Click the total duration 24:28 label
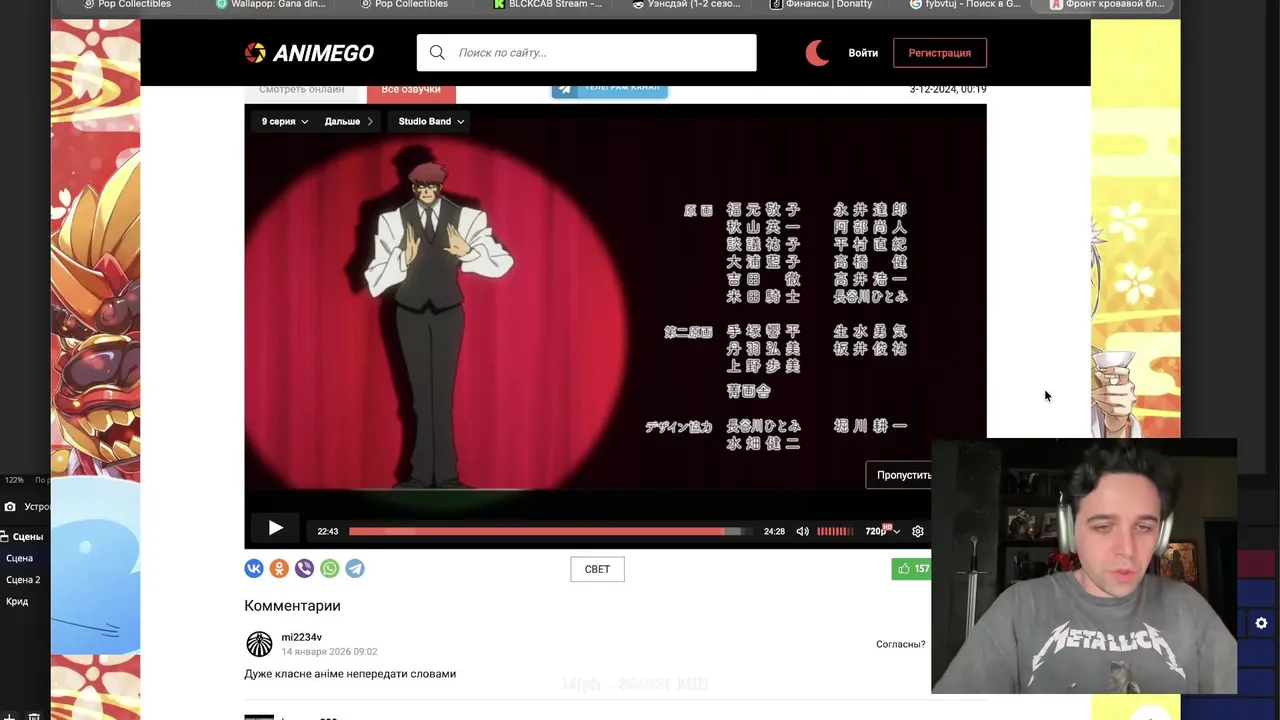This screenshot has width=1280, height=720. (x=774, y=532)
